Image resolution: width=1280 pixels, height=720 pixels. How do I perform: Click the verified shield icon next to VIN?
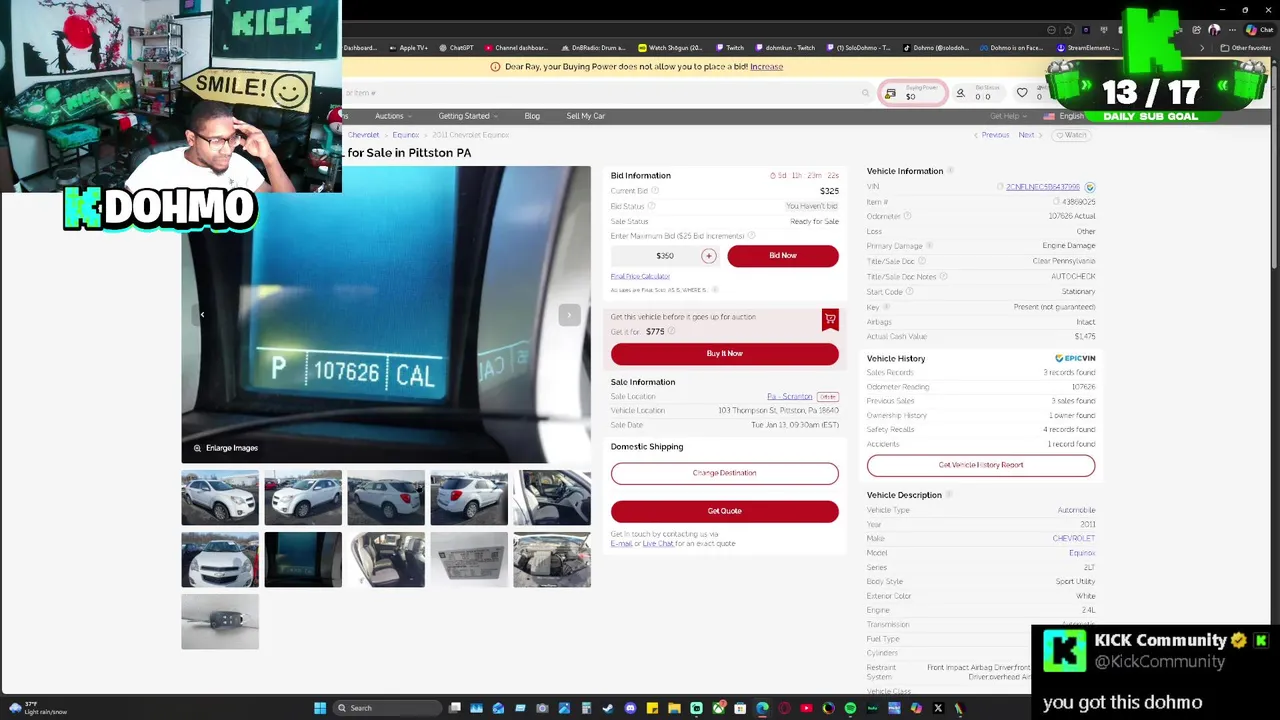click(x=1090, y=187)
